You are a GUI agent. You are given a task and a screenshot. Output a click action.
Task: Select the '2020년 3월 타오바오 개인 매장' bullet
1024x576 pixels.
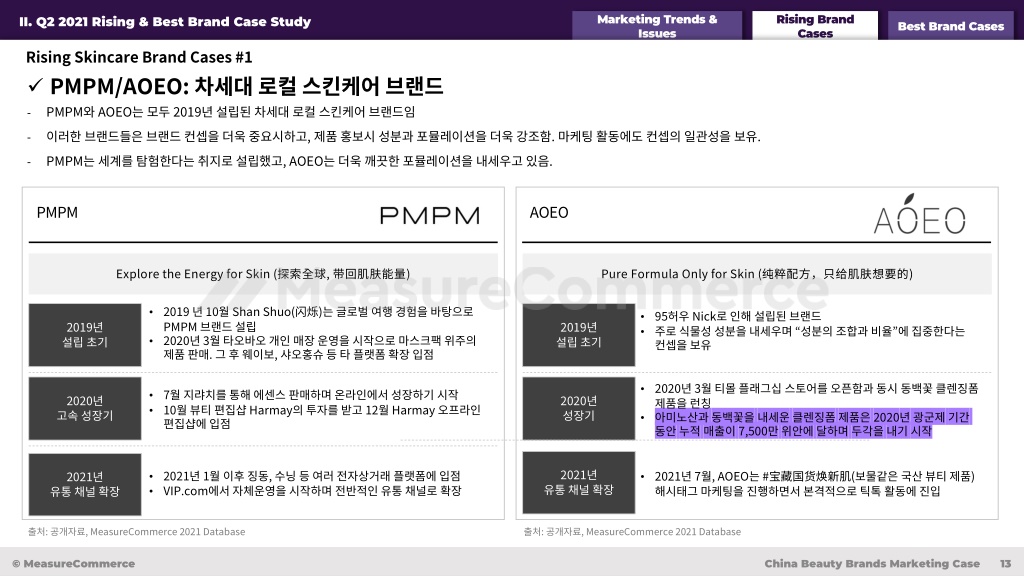pyautogui.click(x=320, y=347)
